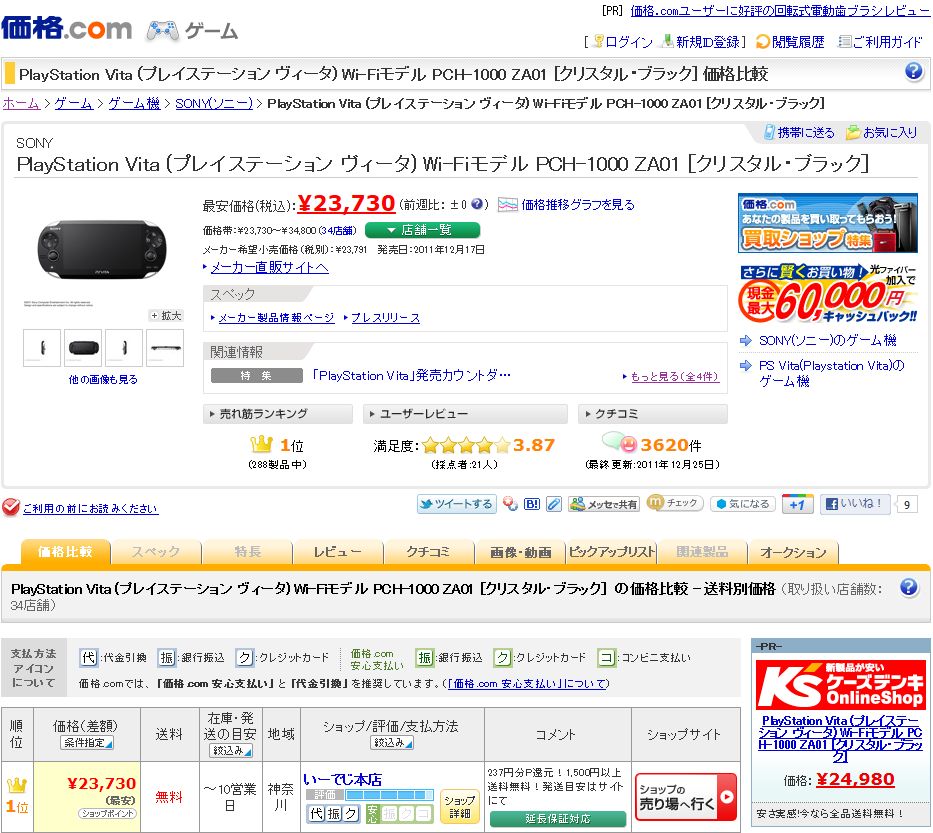Switch to the スペック tab

tap(156, 552)
